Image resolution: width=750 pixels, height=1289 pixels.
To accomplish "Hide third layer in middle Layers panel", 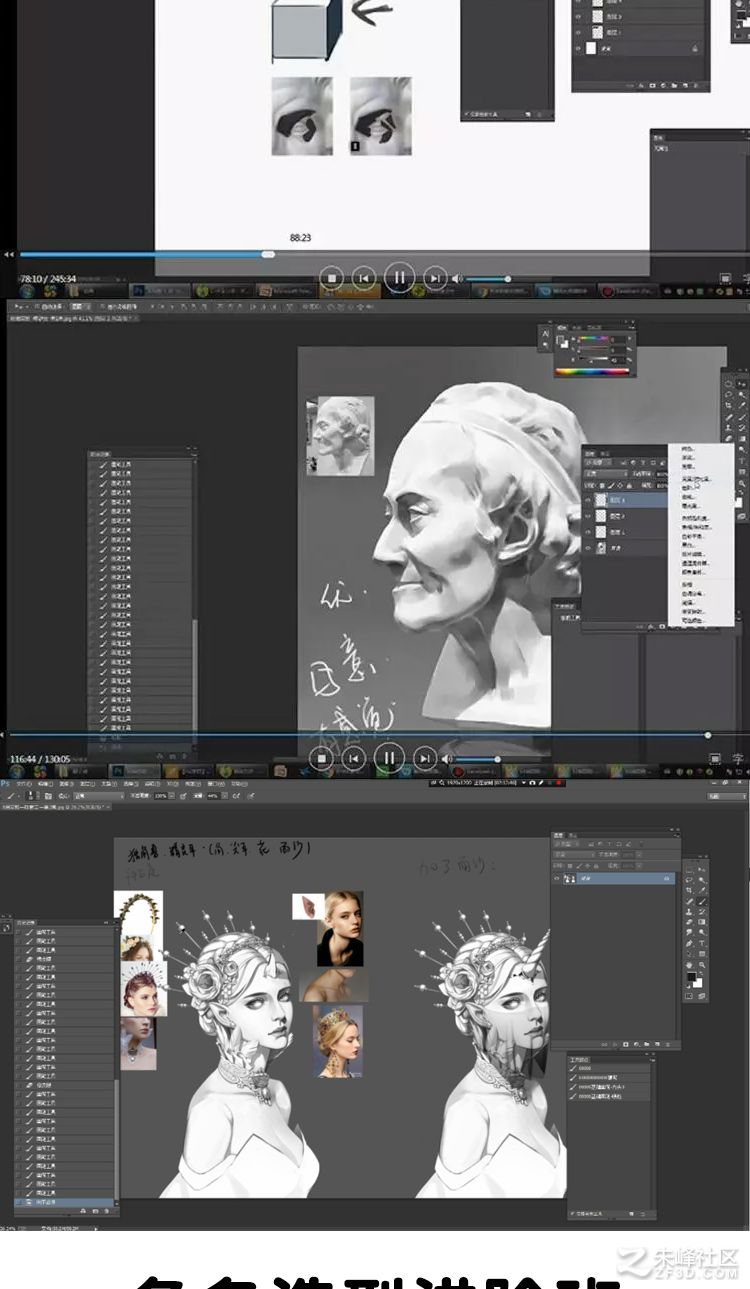I will pyautogui.click(x=588, y=532).
